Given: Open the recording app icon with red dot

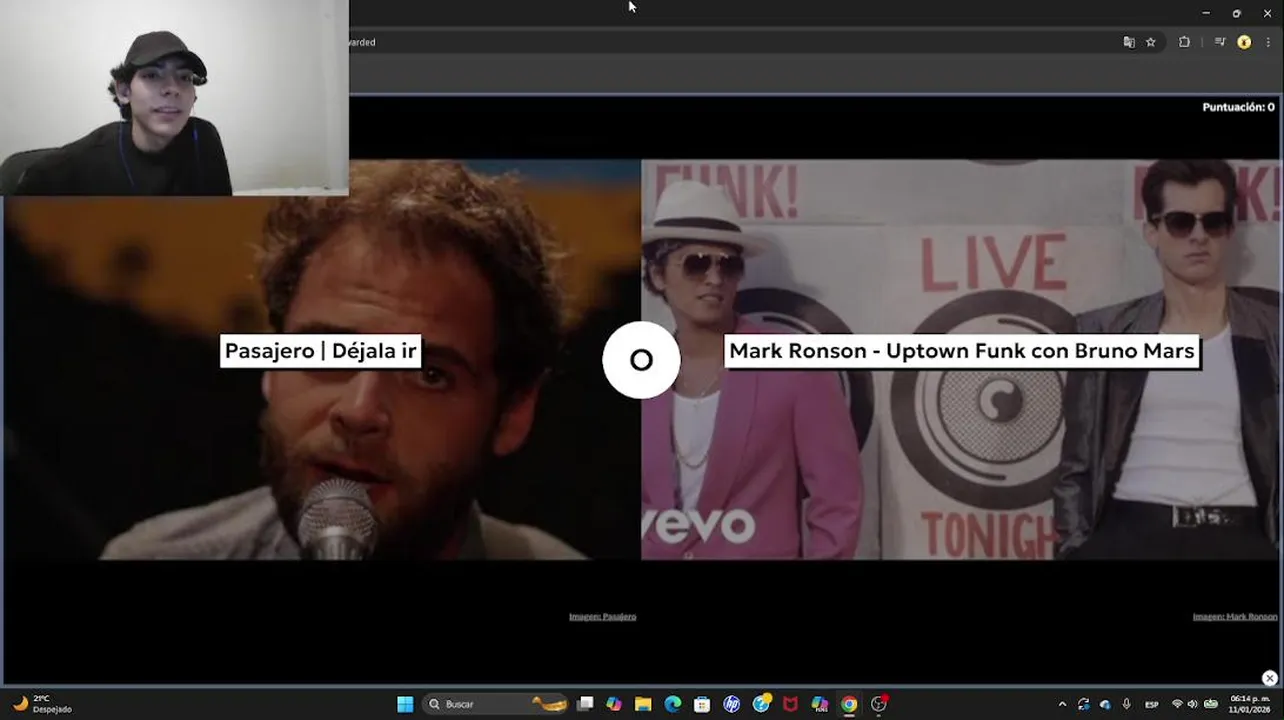Looking at the screenshot, I should 879,704.
